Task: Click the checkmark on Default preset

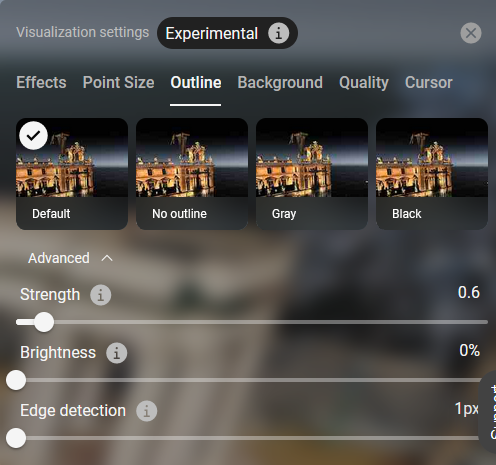Action: tap(33, 135)
